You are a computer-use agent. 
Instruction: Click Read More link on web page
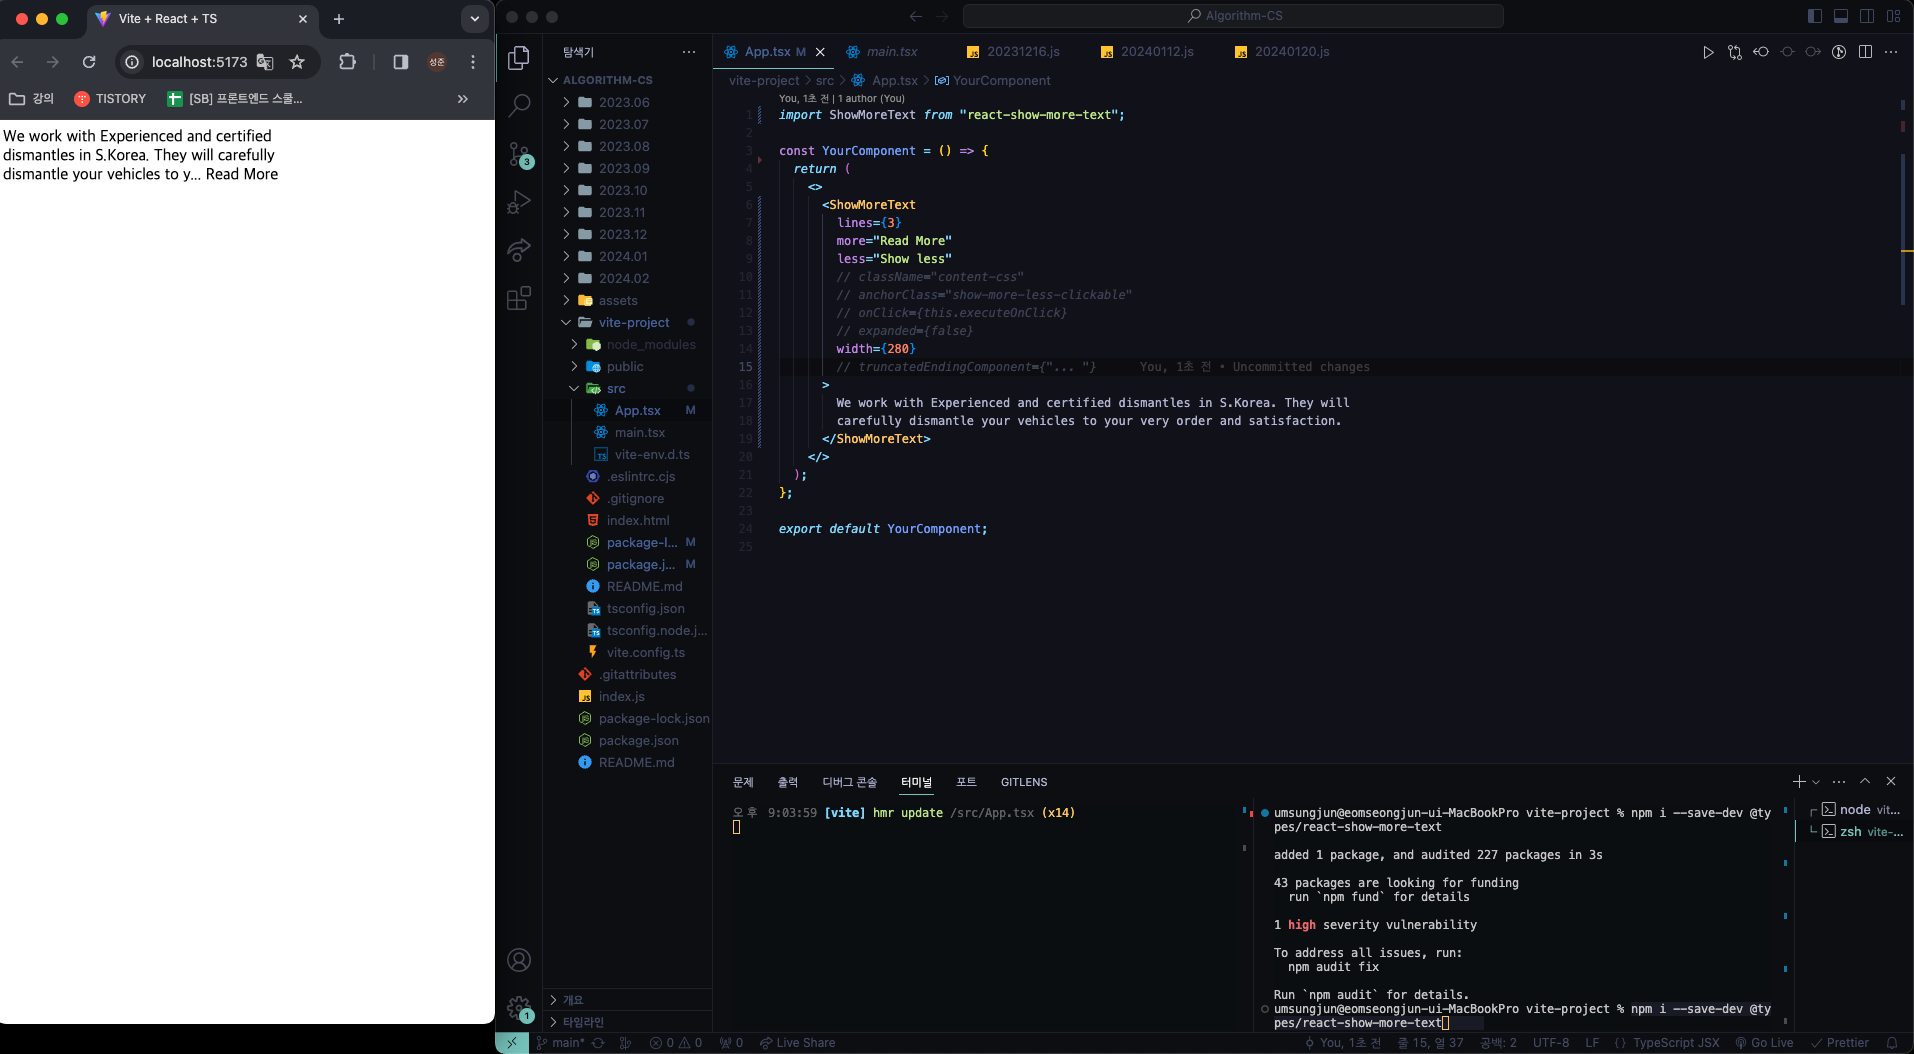point(242,174)
